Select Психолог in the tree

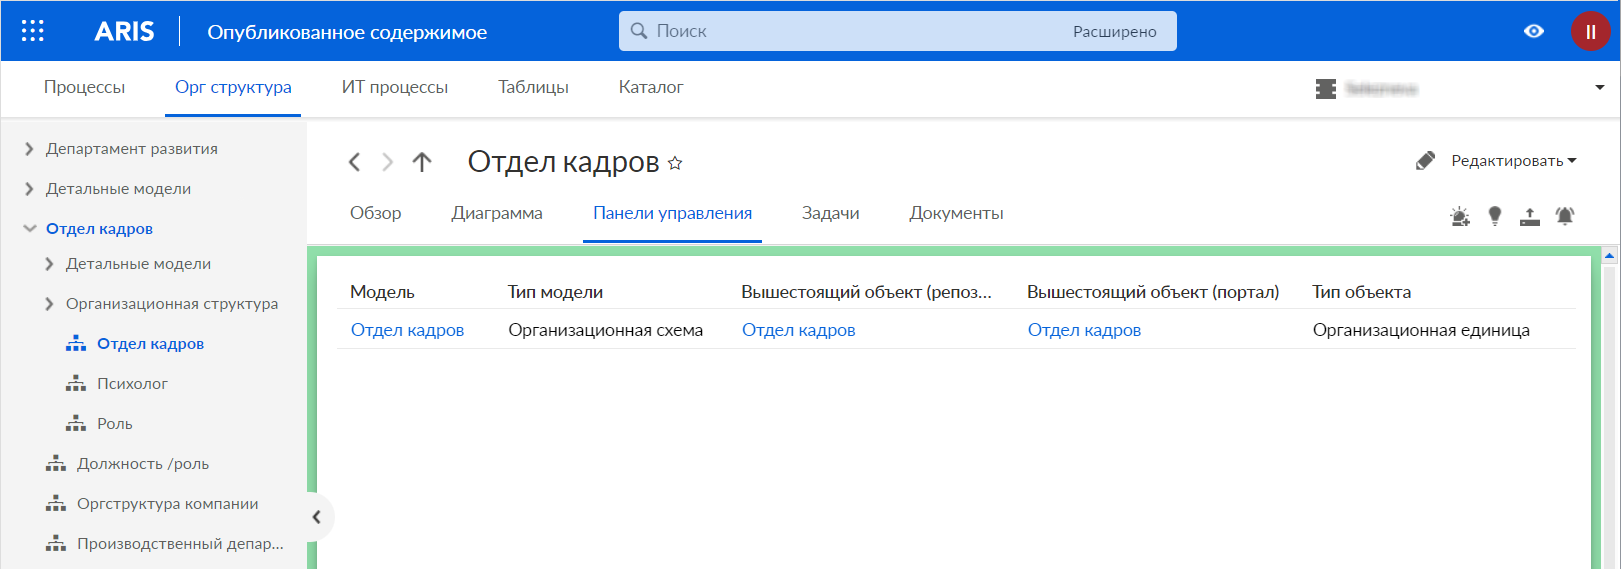[132, 384]
